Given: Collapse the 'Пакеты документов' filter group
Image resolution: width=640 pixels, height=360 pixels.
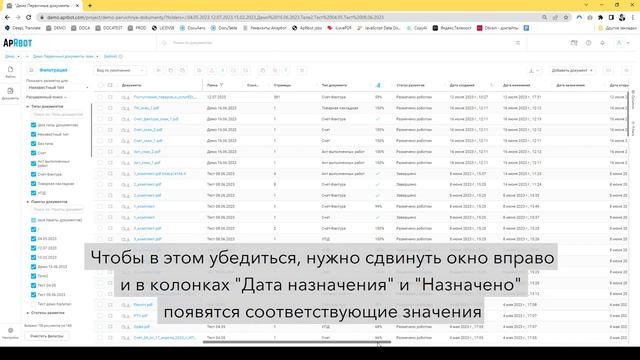Looking at the screenshot, I should [28, 202].
